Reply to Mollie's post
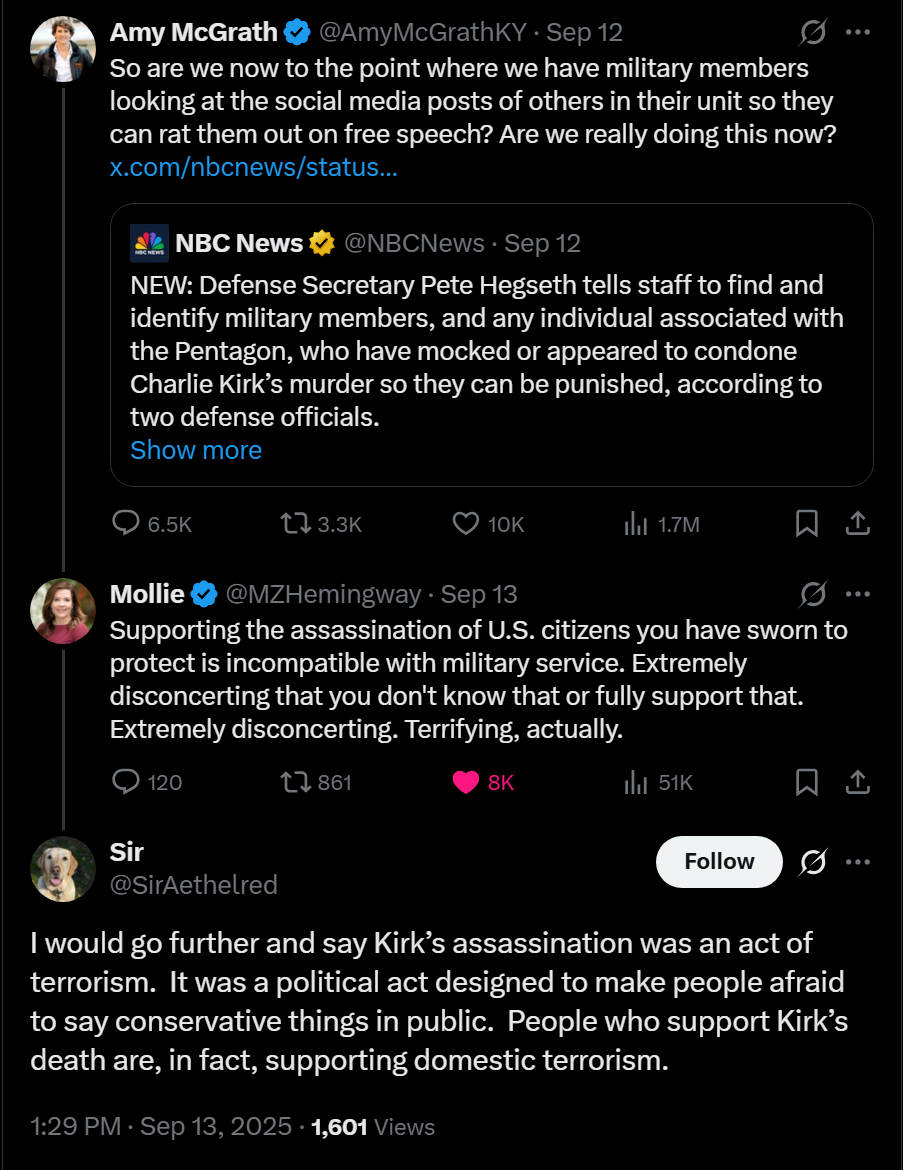This screenshot has height=1170, width=903. (x=147, y=782)
